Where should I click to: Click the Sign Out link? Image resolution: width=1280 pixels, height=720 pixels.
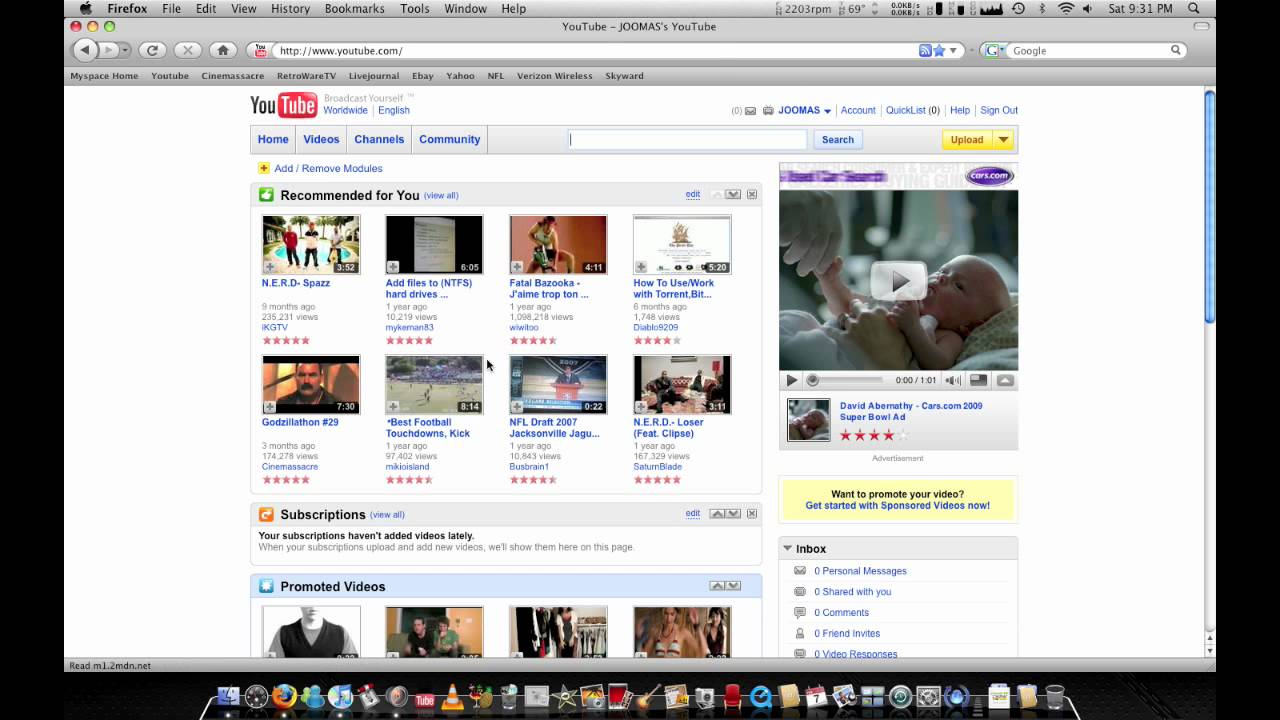pos(999,110)
